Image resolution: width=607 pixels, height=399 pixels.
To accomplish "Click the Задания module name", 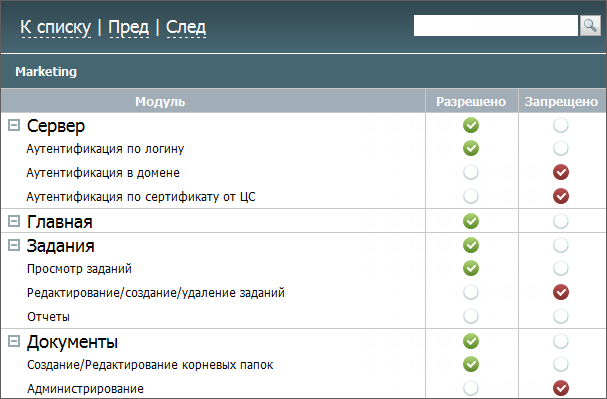I will point(60,246).
